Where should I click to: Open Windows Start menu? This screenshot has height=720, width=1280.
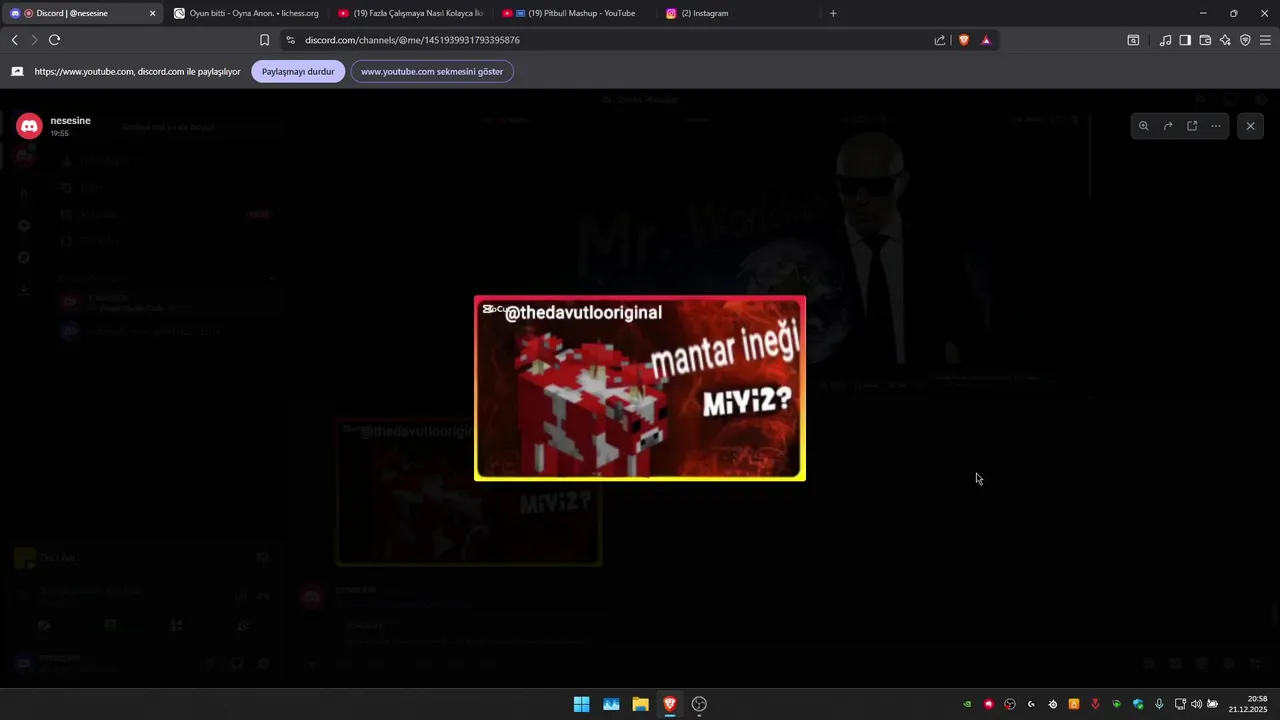581,704
